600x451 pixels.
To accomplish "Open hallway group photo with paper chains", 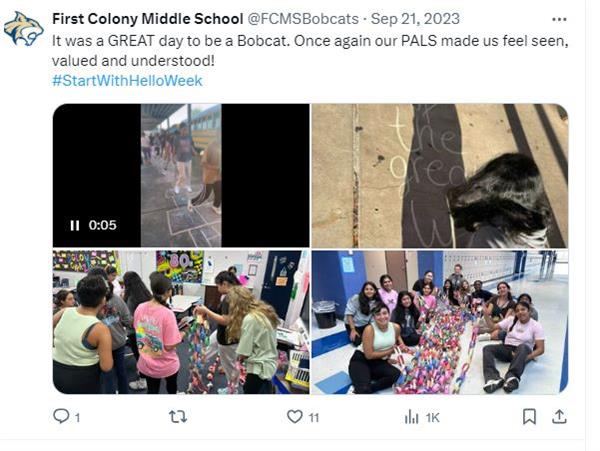I will (440, 322).
